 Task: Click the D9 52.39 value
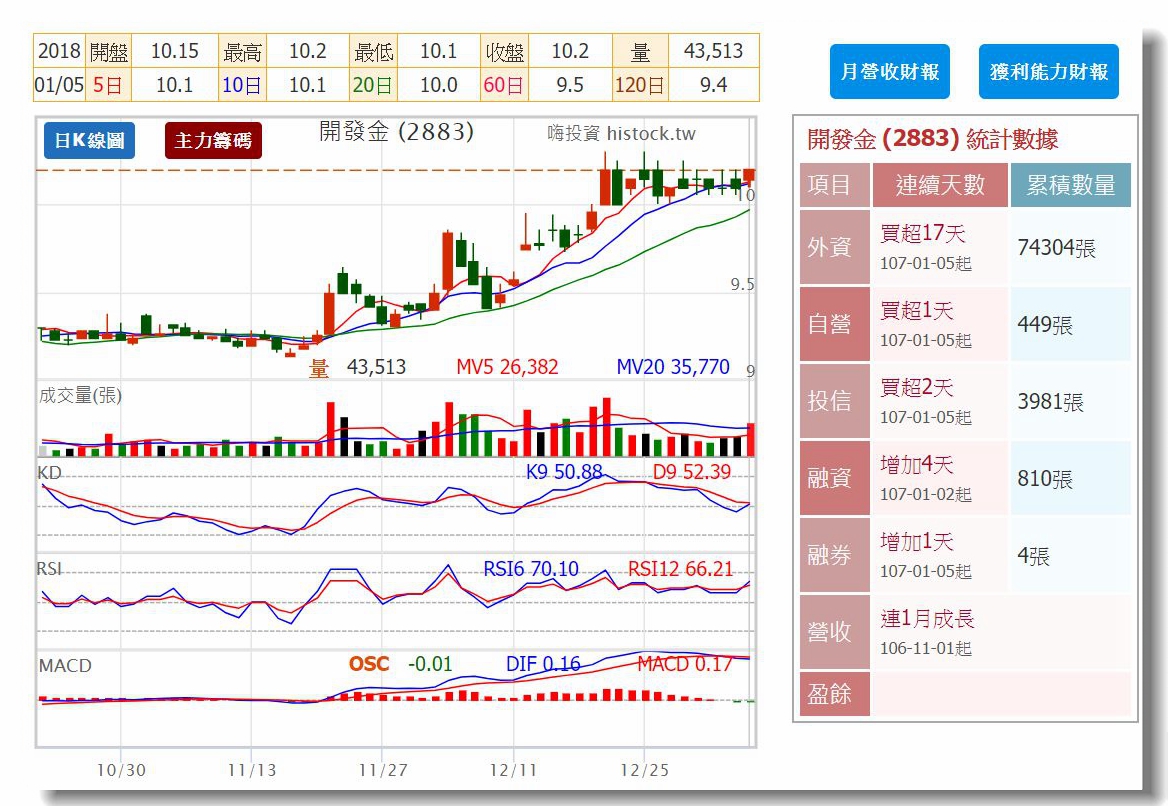(692, 472)
